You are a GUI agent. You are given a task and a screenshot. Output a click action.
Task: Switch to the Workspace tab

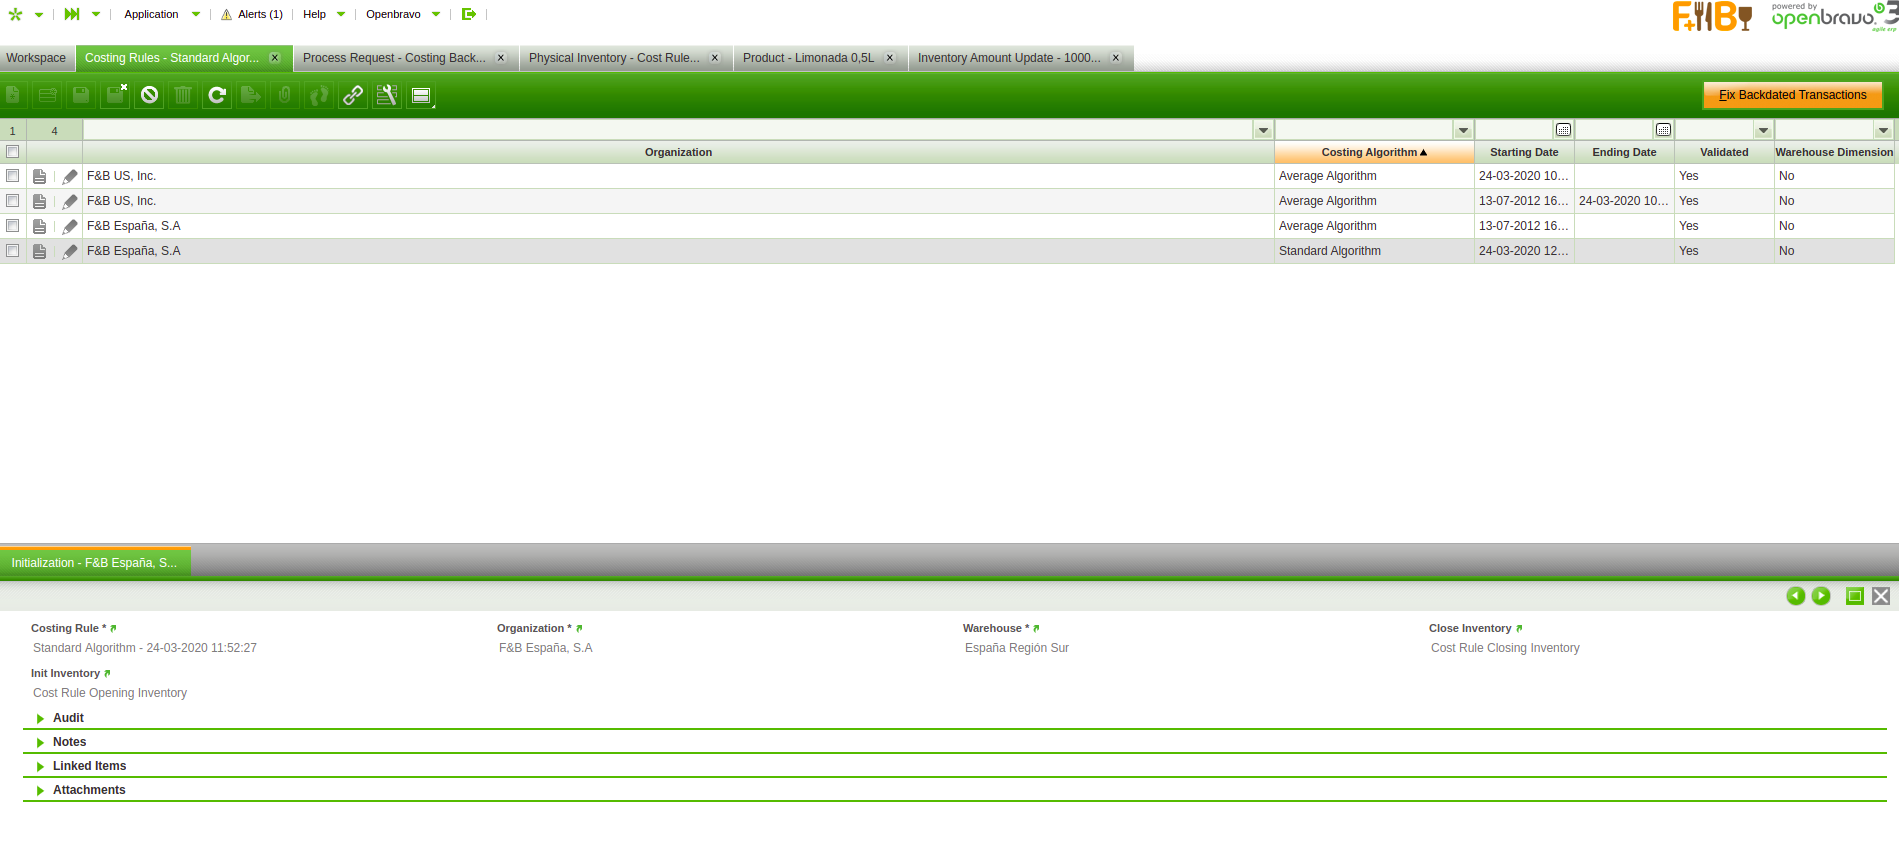tap(36, 58)
